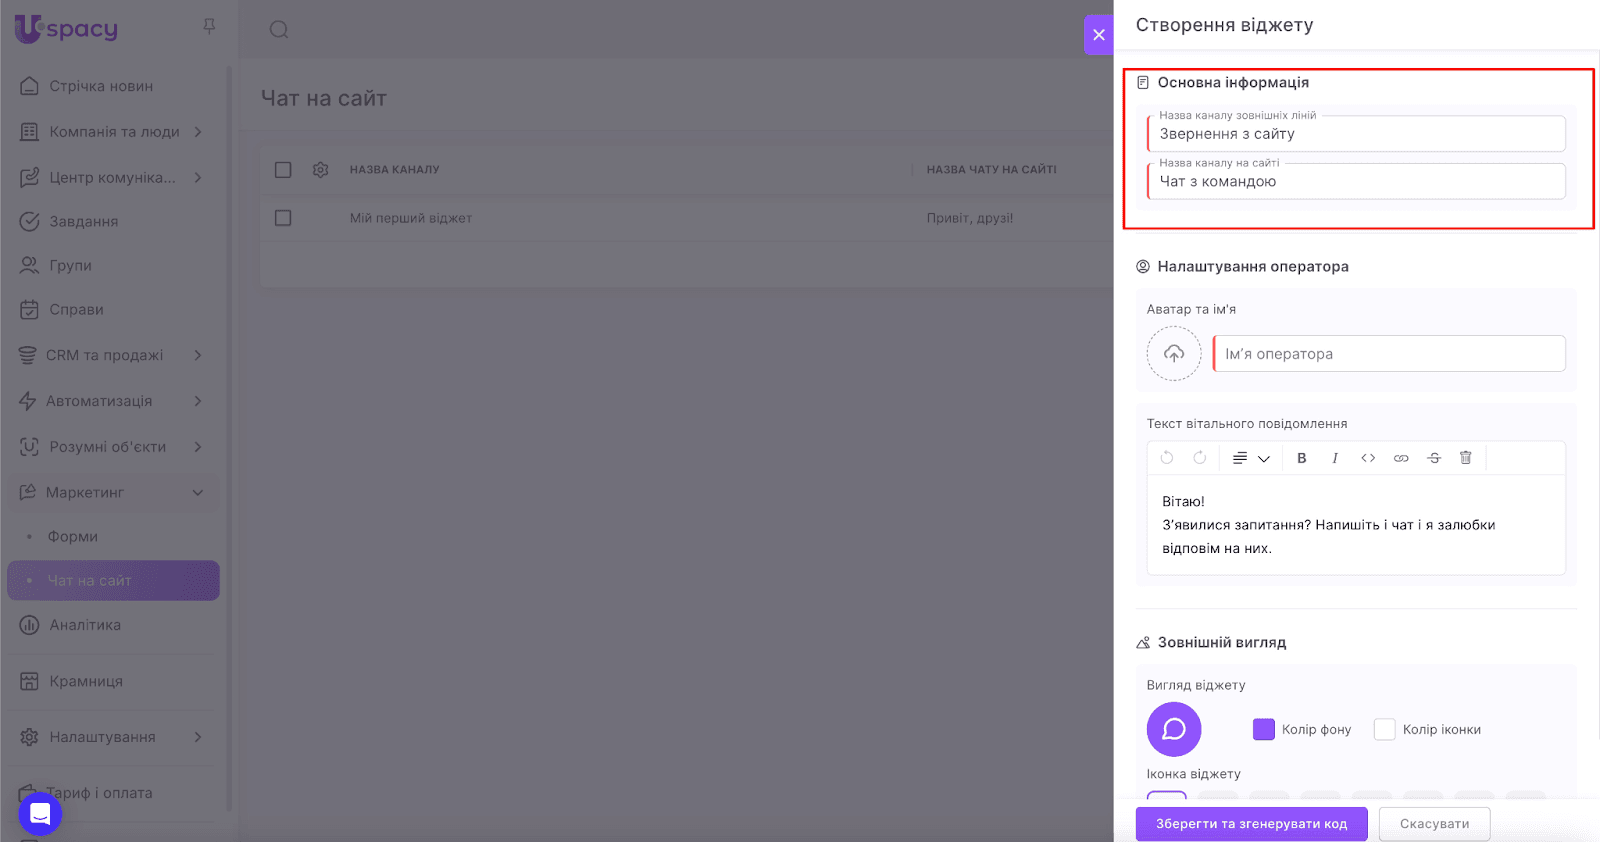Click the trash icon in editor toolbar
This screenshot has height=842, width=1600.
1466,458
